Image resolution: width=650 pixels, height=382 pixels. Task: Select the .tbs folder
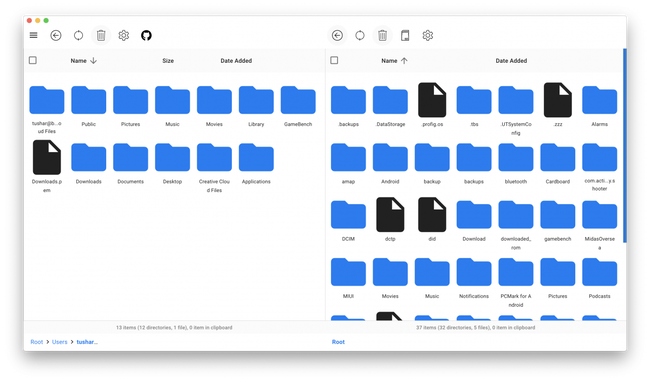pos(474,106)
